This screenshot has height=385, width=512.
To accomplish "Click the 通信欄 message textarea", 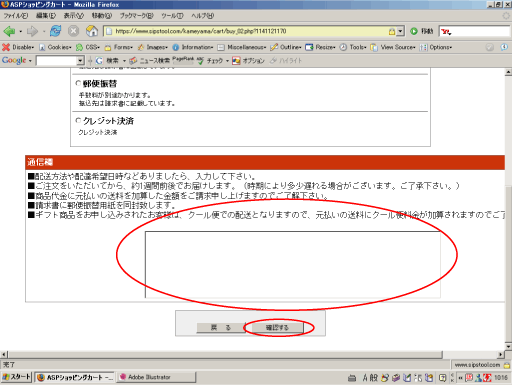I will pyautogui.click(x=293, y=264).
